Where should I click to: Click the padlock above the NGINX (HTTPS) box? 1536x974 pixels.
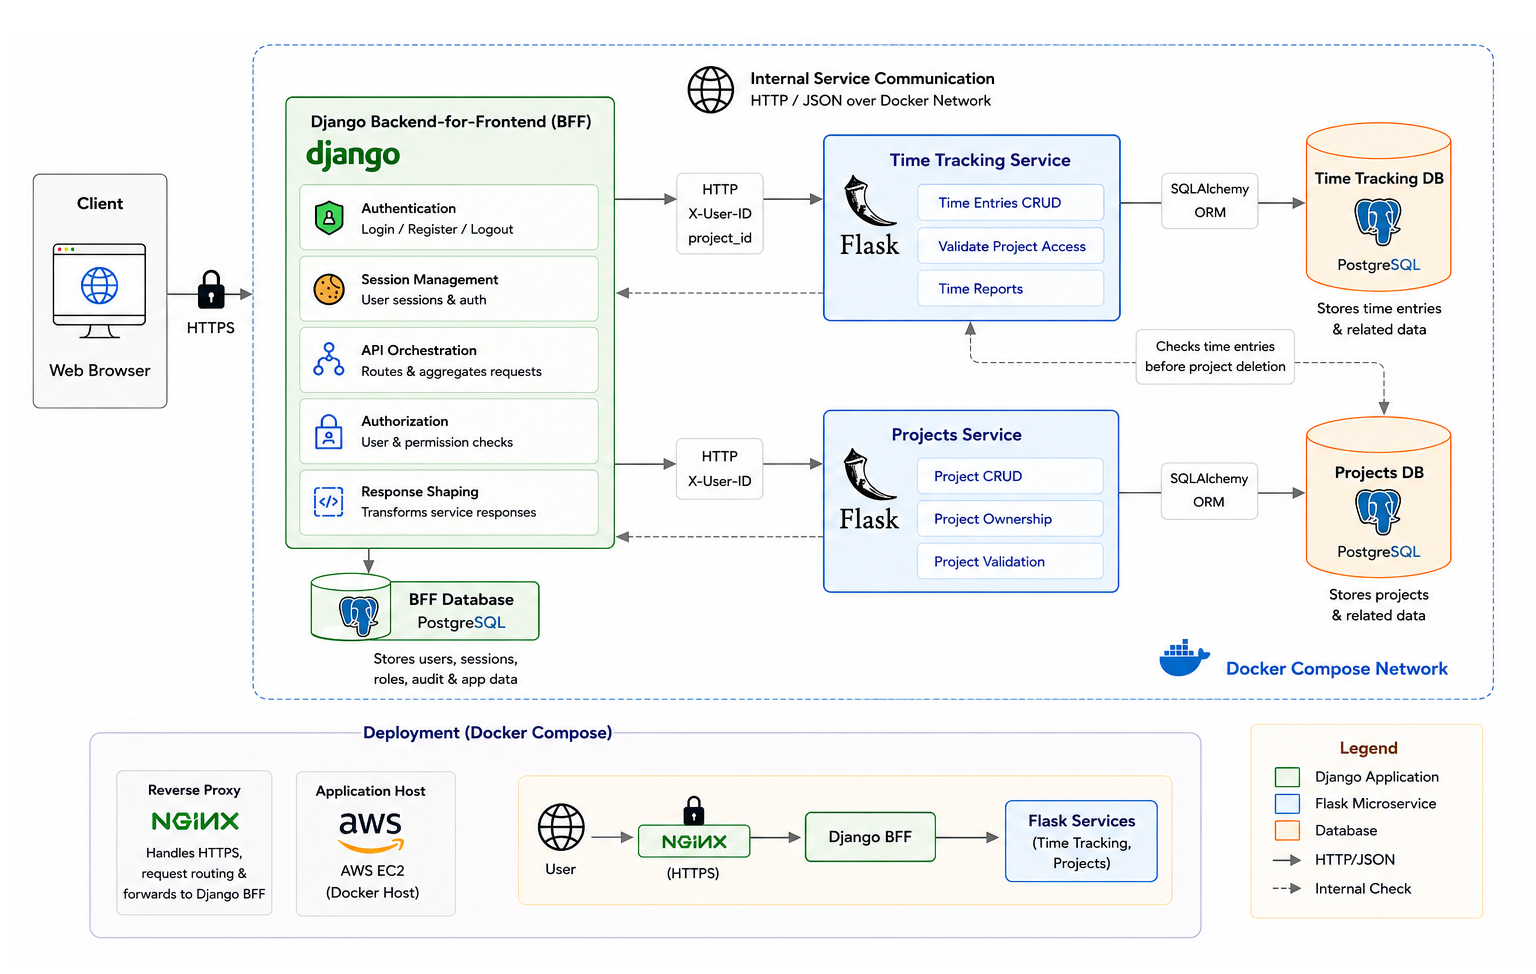(694, 810)
